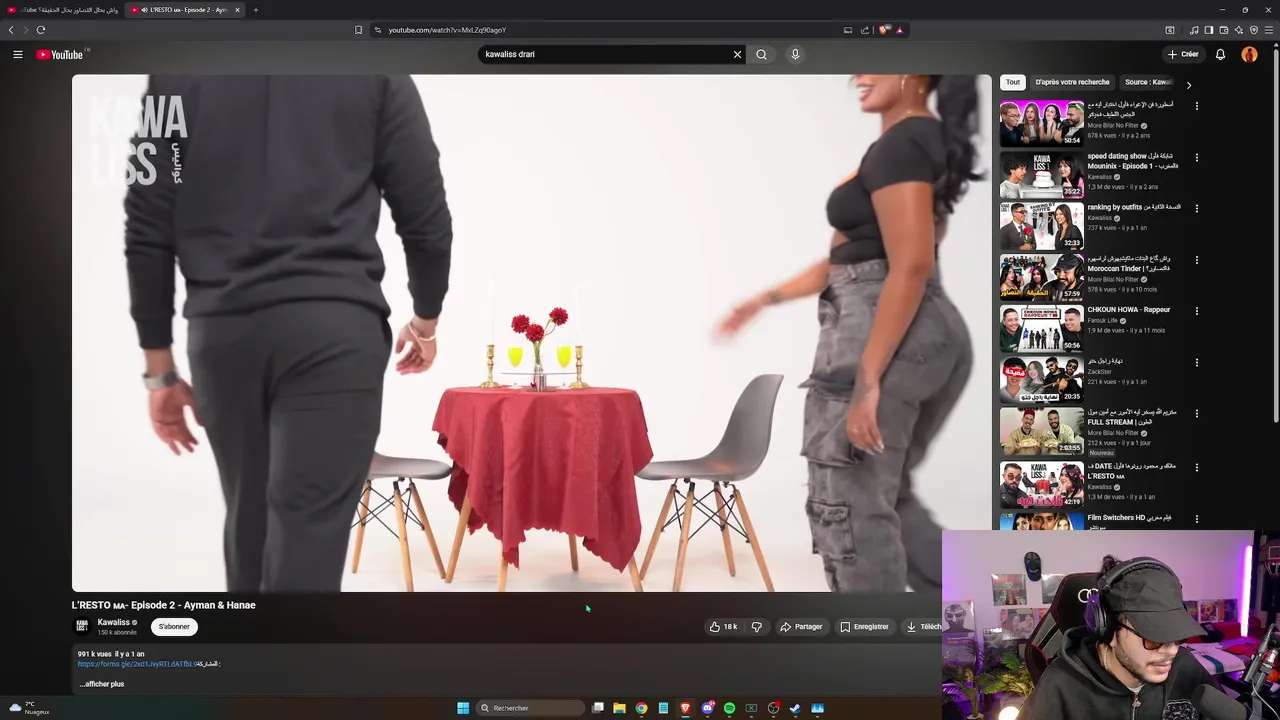Open Brave Shields lion icon

884,30
